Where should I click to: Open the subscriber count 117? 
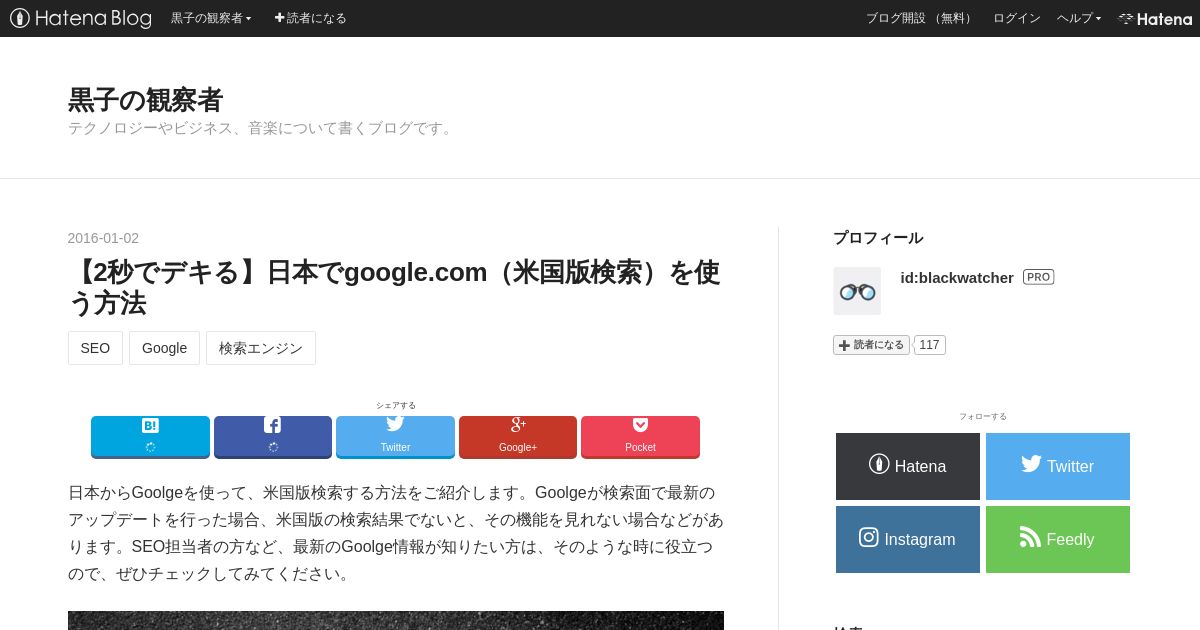tap(929, 345)
